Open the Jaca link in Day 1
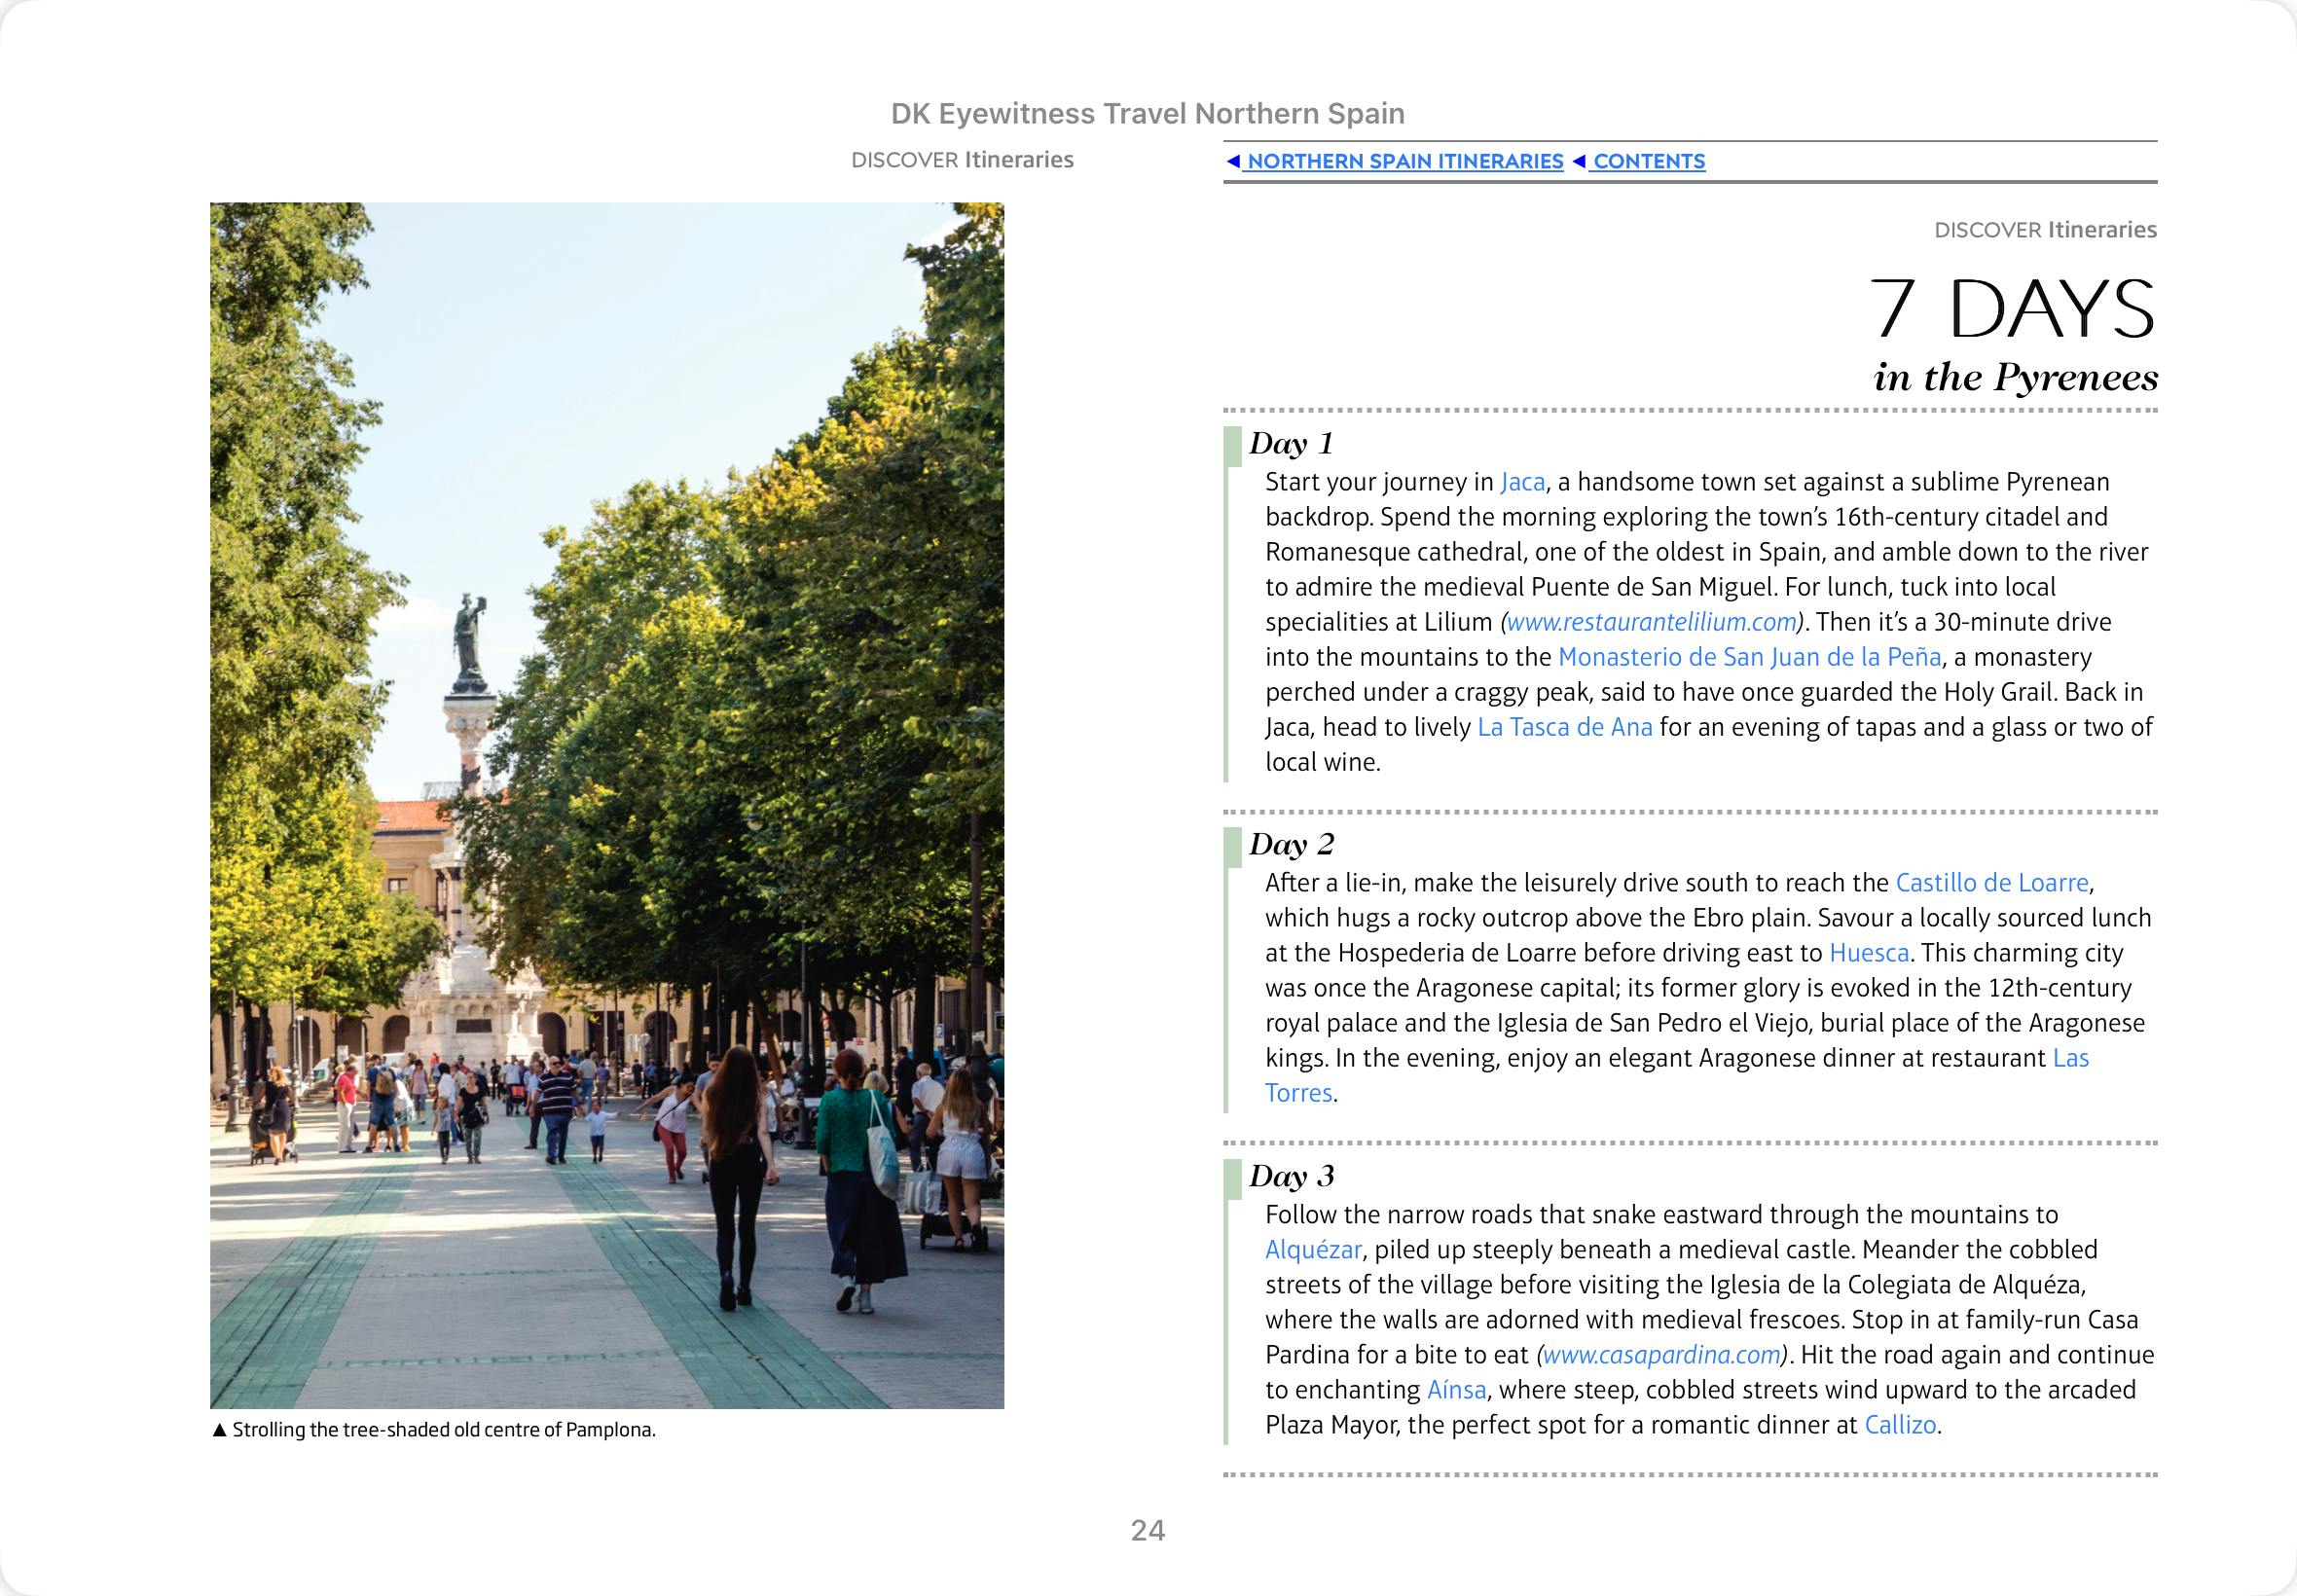The image size is (2297, 1596). coord(1522,482)
